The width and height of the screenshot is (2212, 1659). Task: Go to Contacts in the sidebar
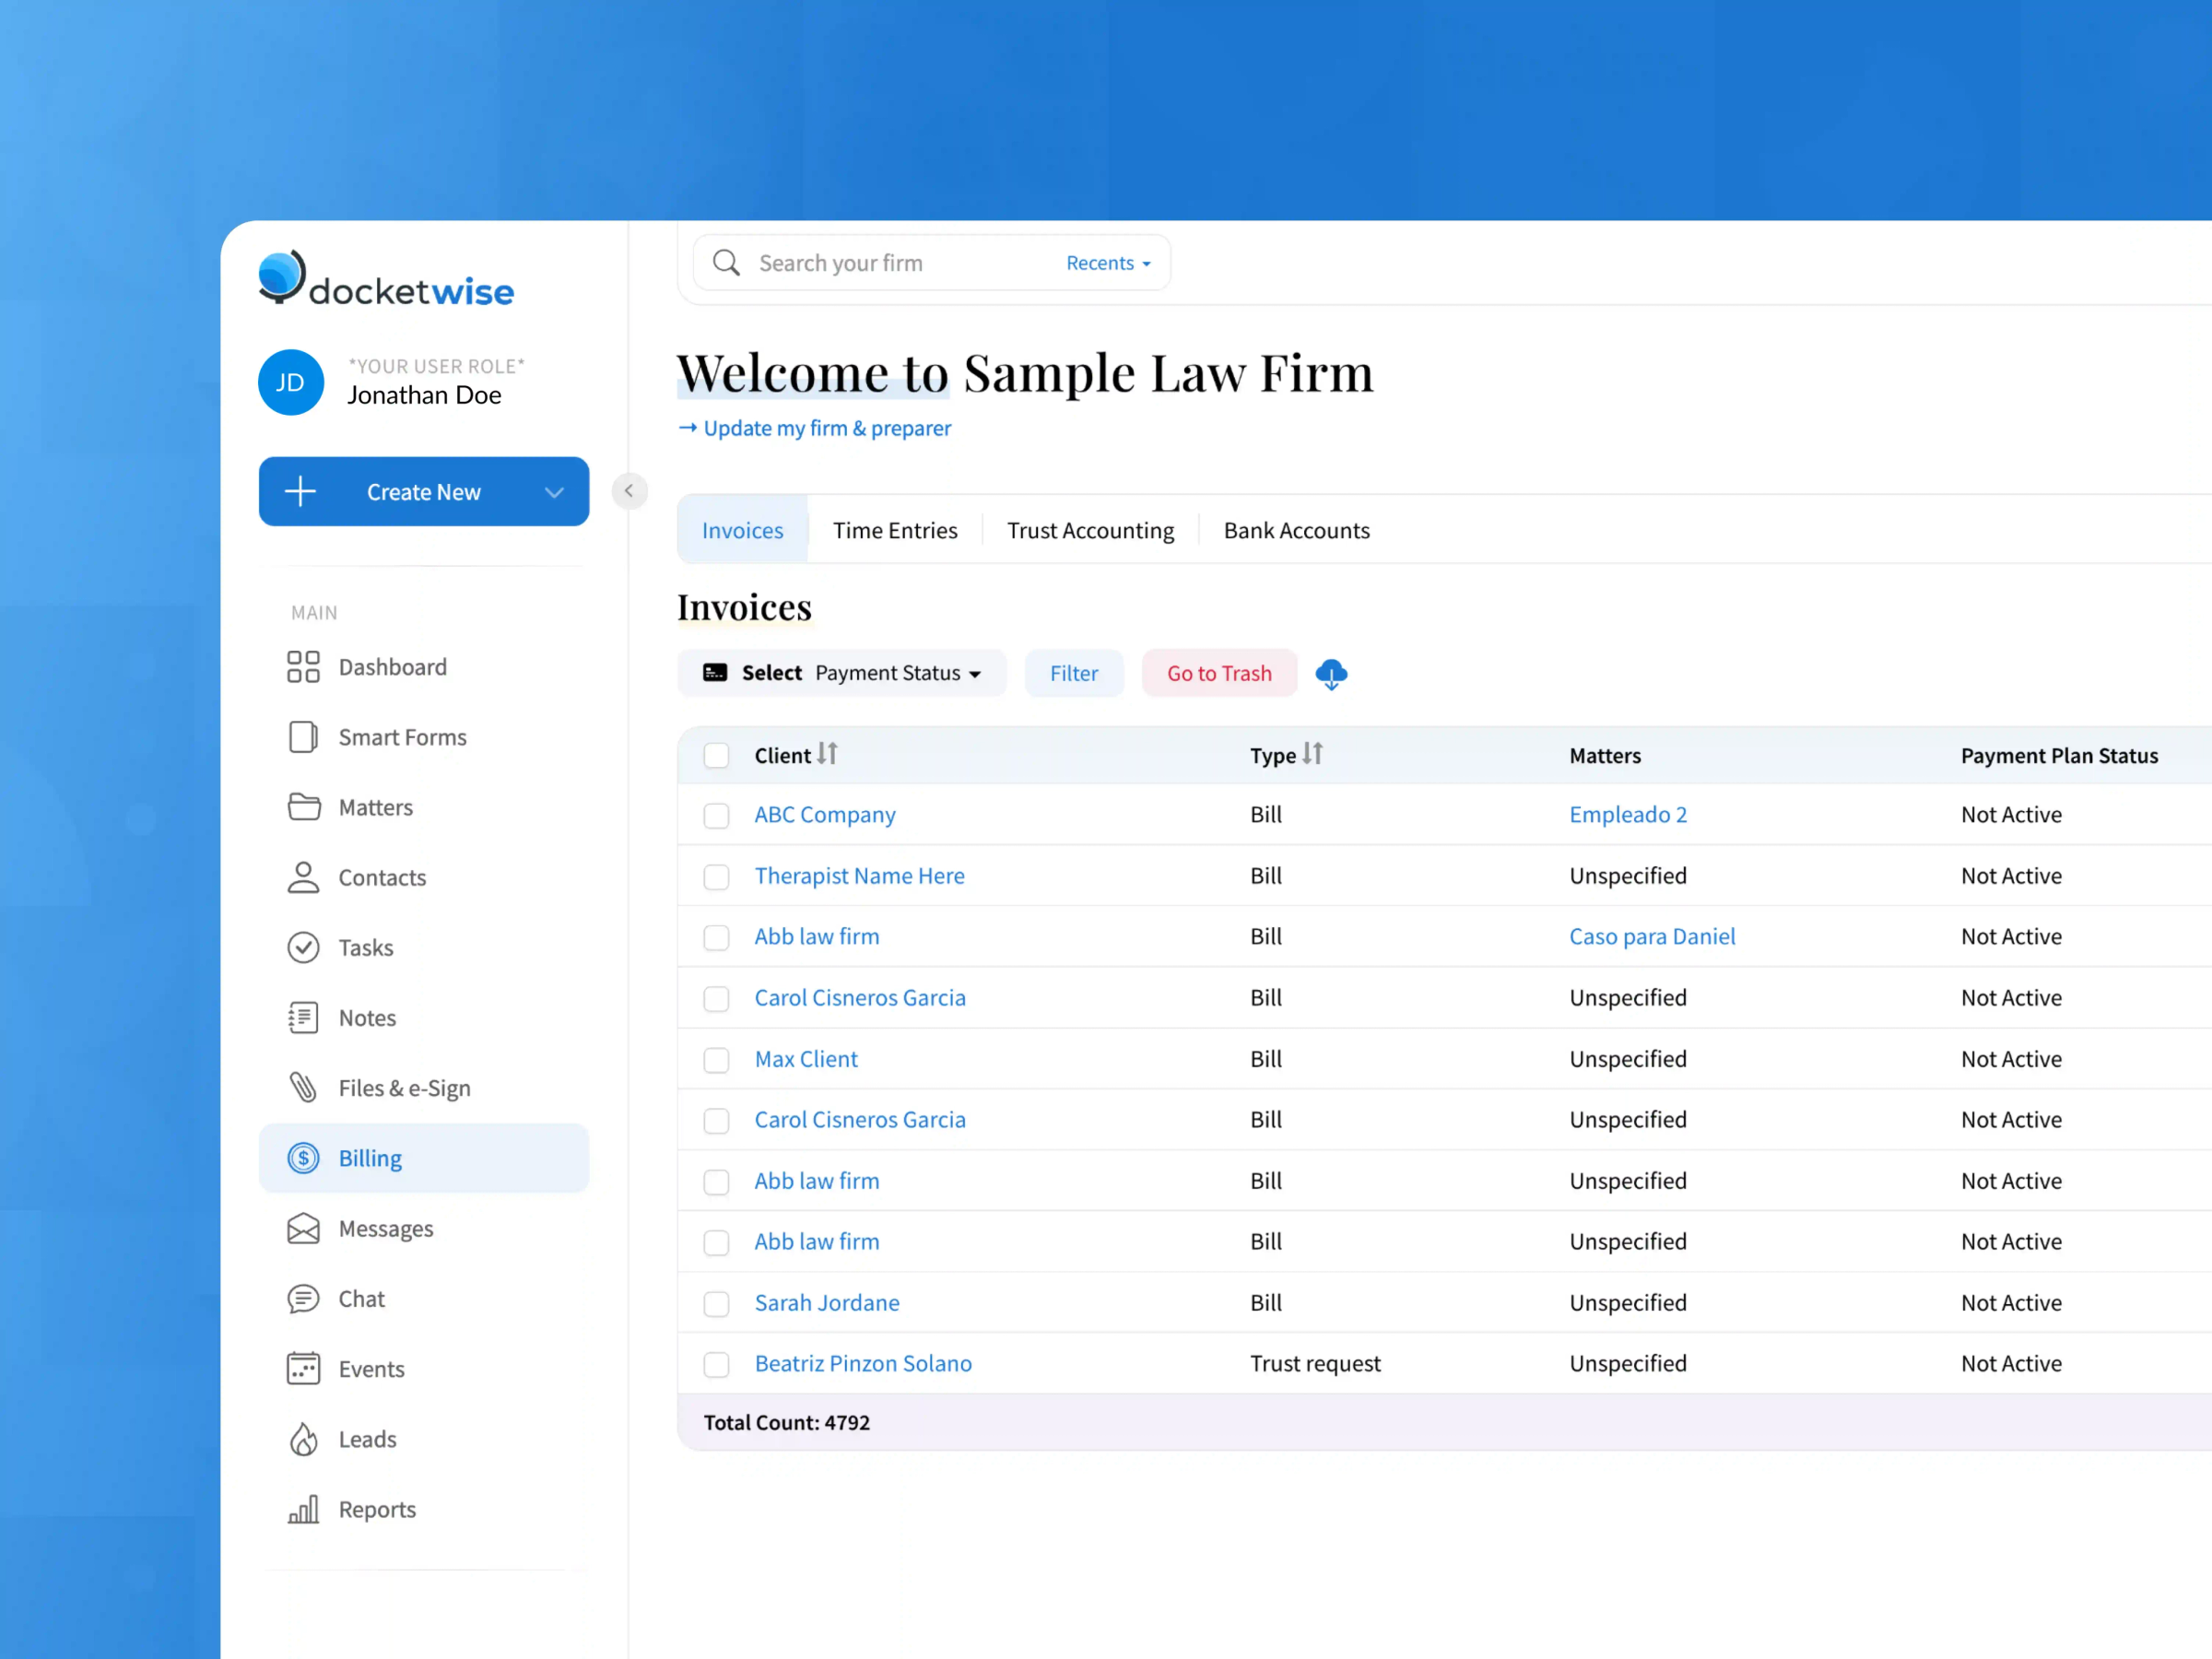[x=380, y=877]
